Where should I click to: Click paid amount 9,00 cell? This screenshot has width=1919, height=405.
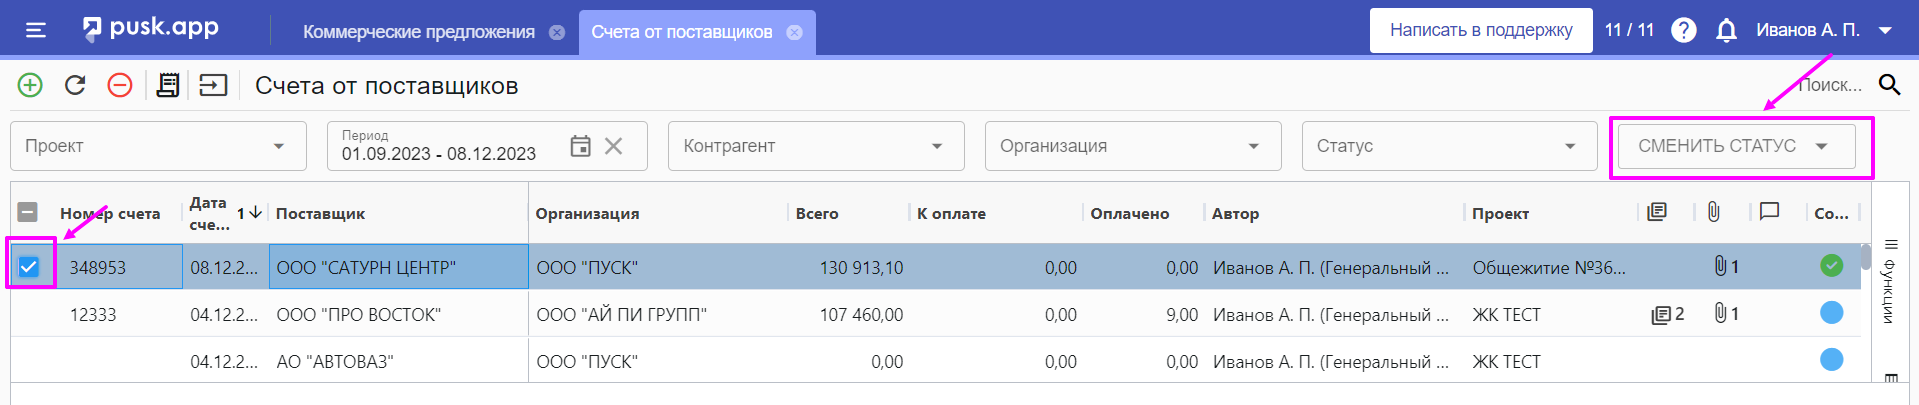(1143, 314)
